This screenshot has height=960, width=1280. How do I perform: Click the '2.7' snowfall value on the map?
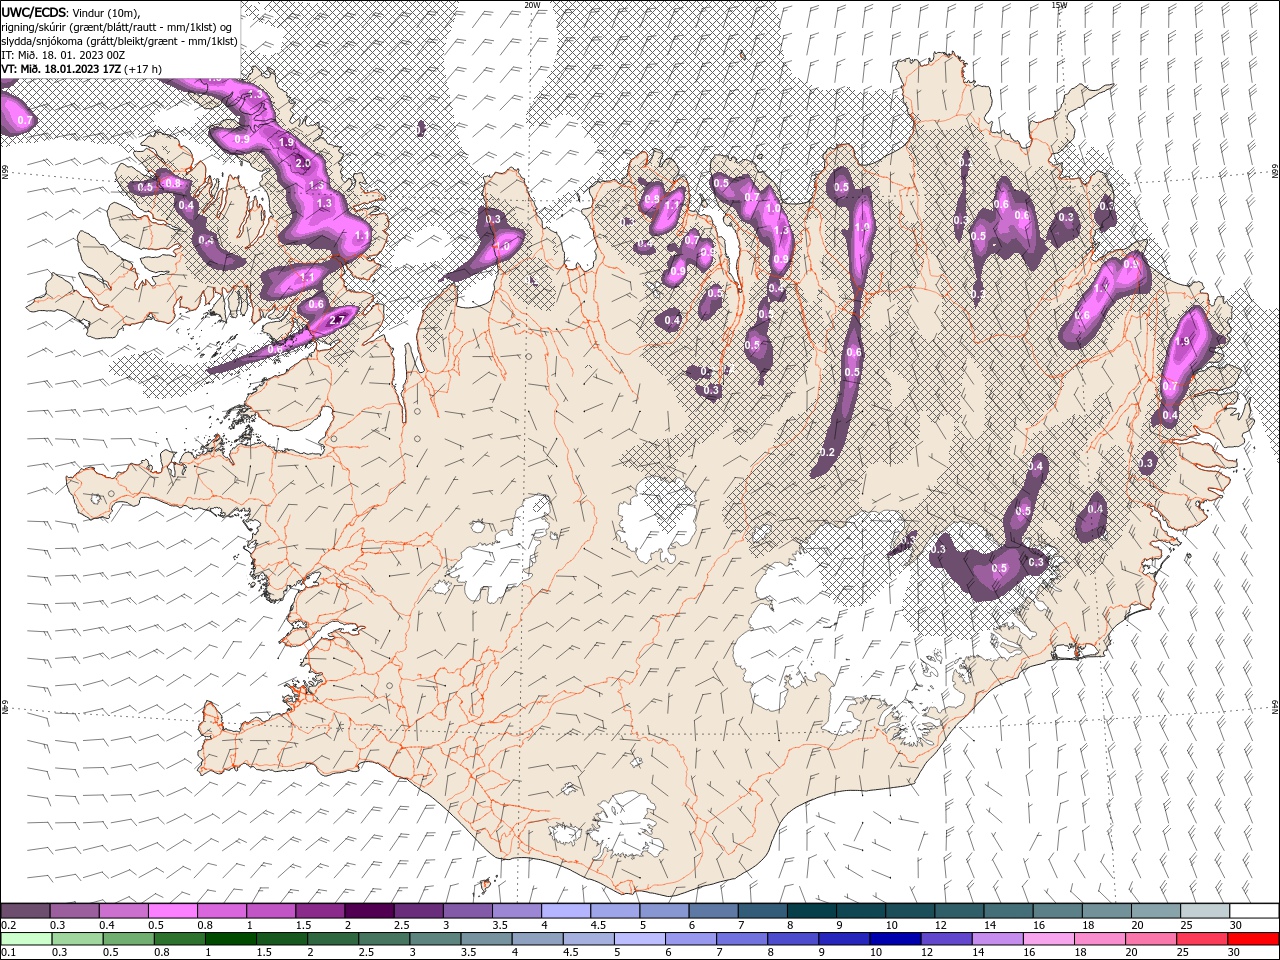point(337,321)
